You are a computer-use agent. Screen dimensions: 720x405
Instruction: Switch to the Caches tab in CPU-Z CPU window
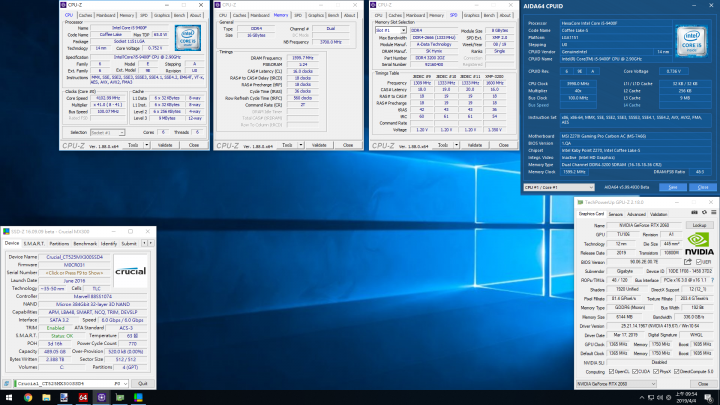pyautogui.click(x=85, y=15)
